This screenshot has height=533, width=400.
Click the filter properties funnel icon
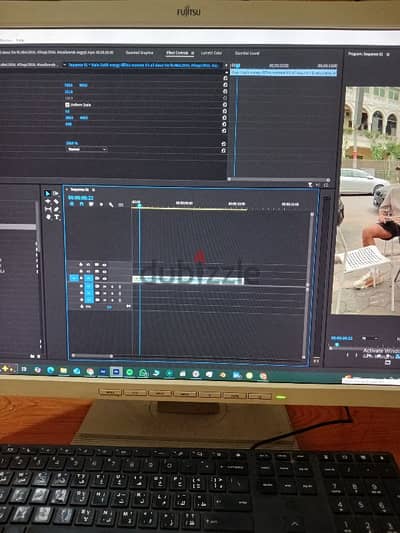(x=310, y=185)
